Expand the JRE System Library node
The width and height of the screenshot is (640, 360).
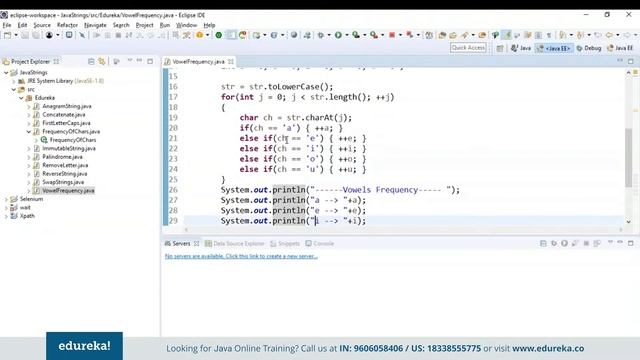(14, 81)
